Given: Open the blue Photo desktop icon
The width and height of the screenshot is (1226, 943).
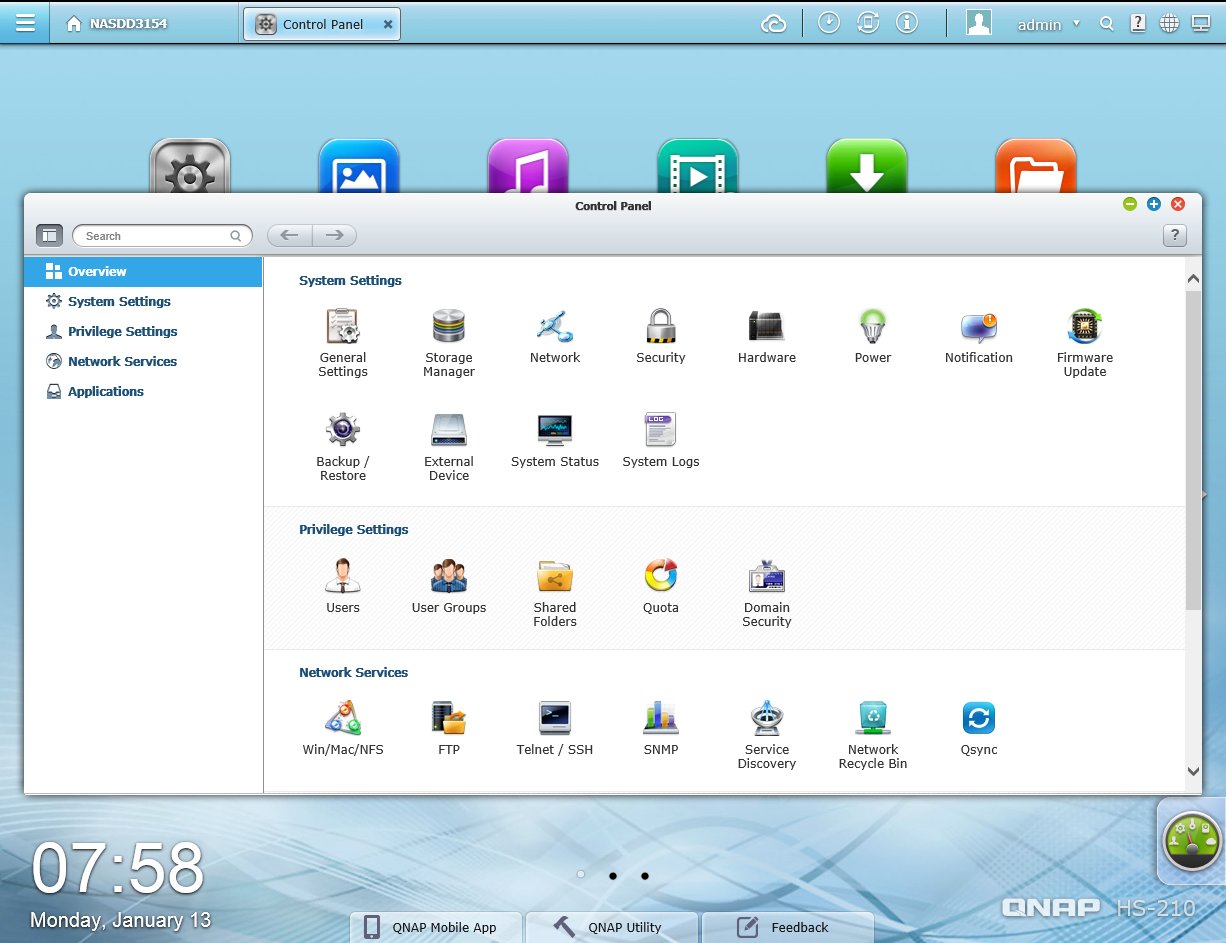Looking at the screenshot, I should point(359,166).
